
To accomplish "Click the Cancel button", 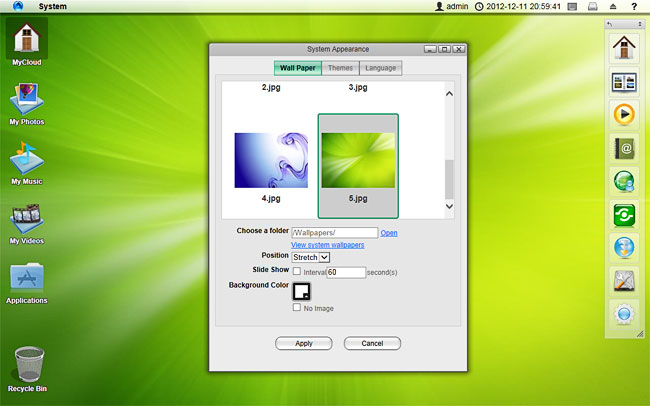I will pos(372,343).
